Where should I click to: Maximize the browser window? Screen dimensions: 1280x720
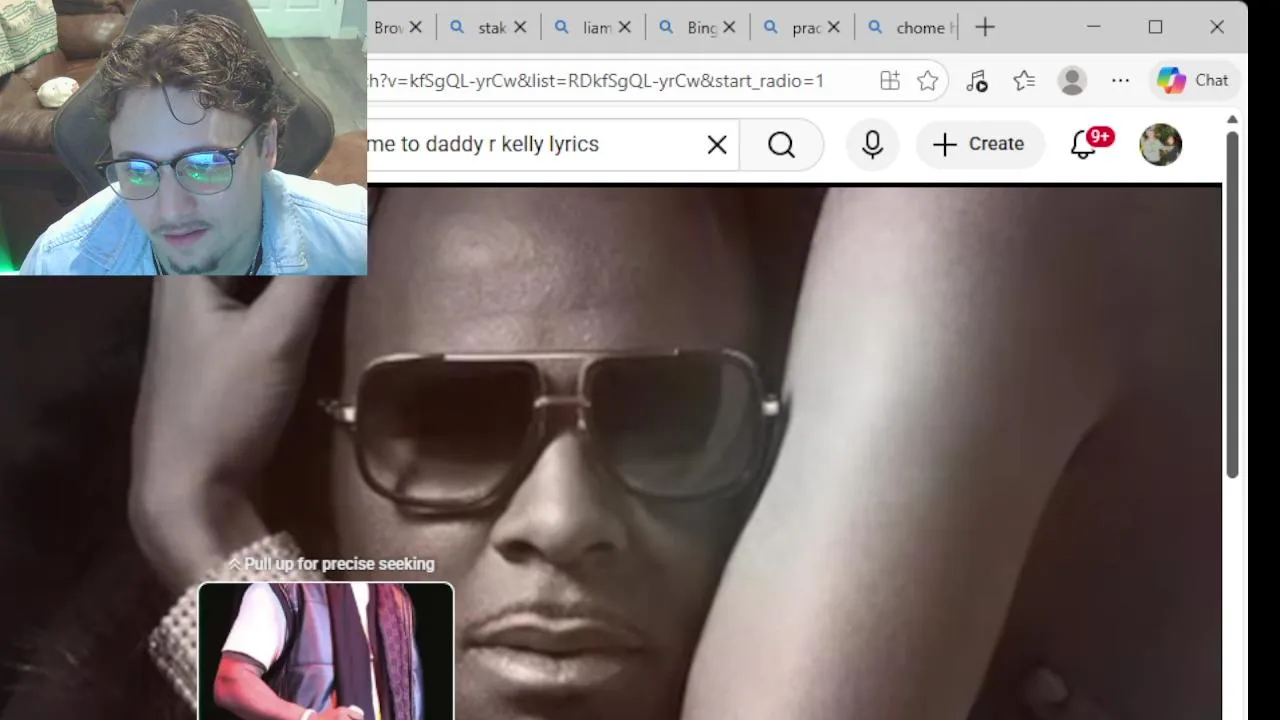coord(1155,27)
